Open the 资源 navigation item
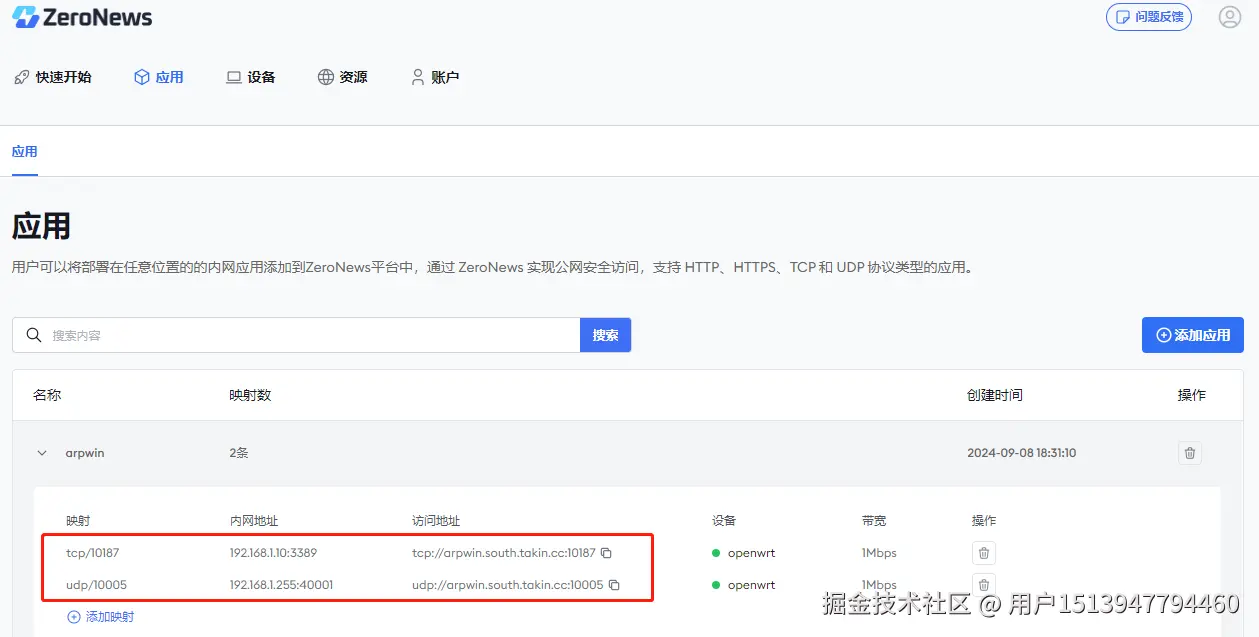This screenshot has width=1259, height=637. coord(343,77)
